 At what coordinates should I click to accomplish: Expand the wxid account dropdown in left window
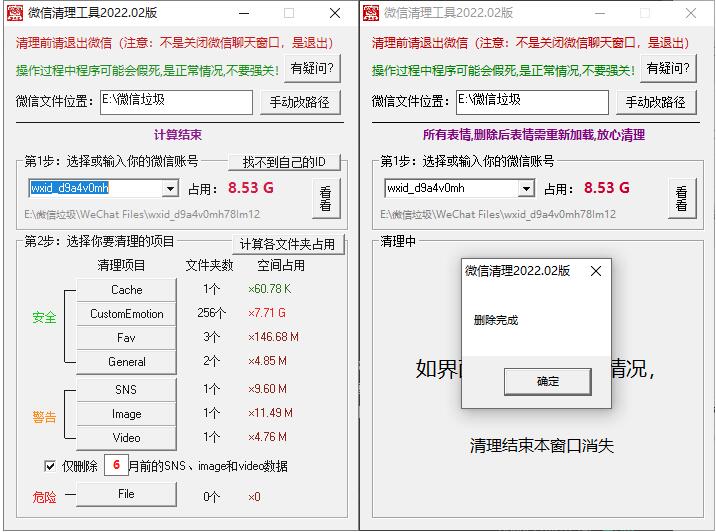[x=170, y=188]
